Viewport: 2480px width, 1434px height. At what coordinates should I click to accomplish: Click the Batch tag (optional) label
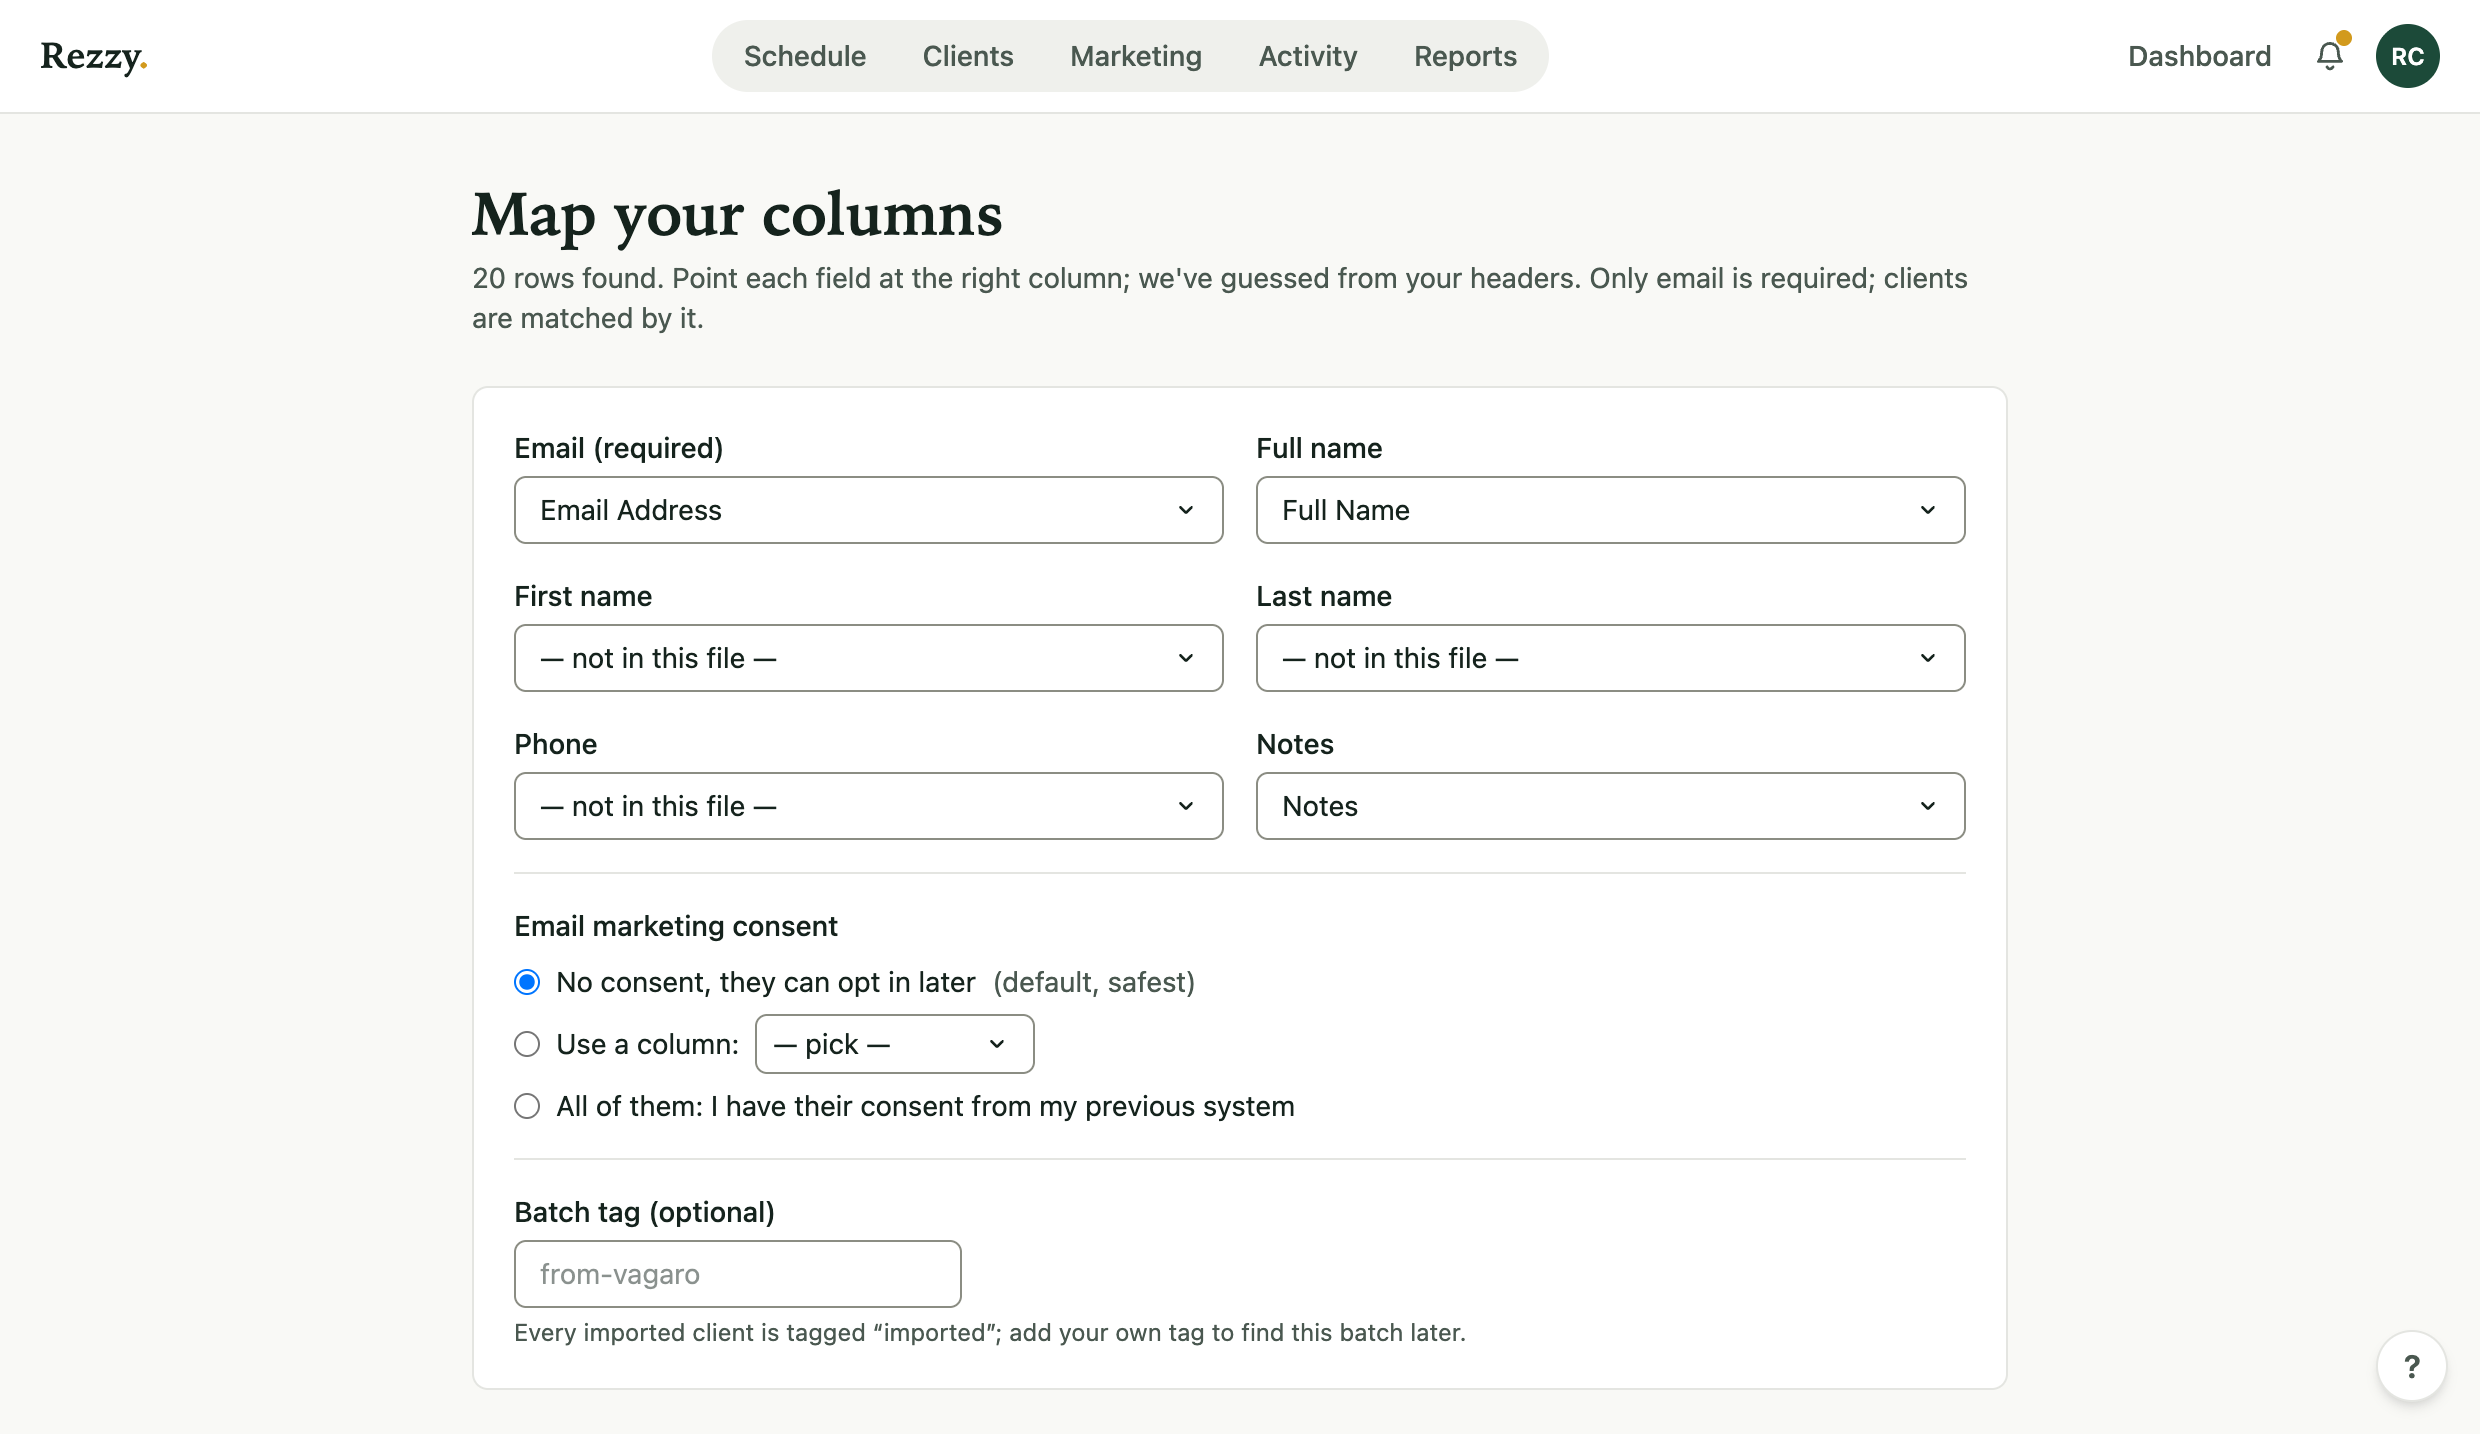point(644,1212)
